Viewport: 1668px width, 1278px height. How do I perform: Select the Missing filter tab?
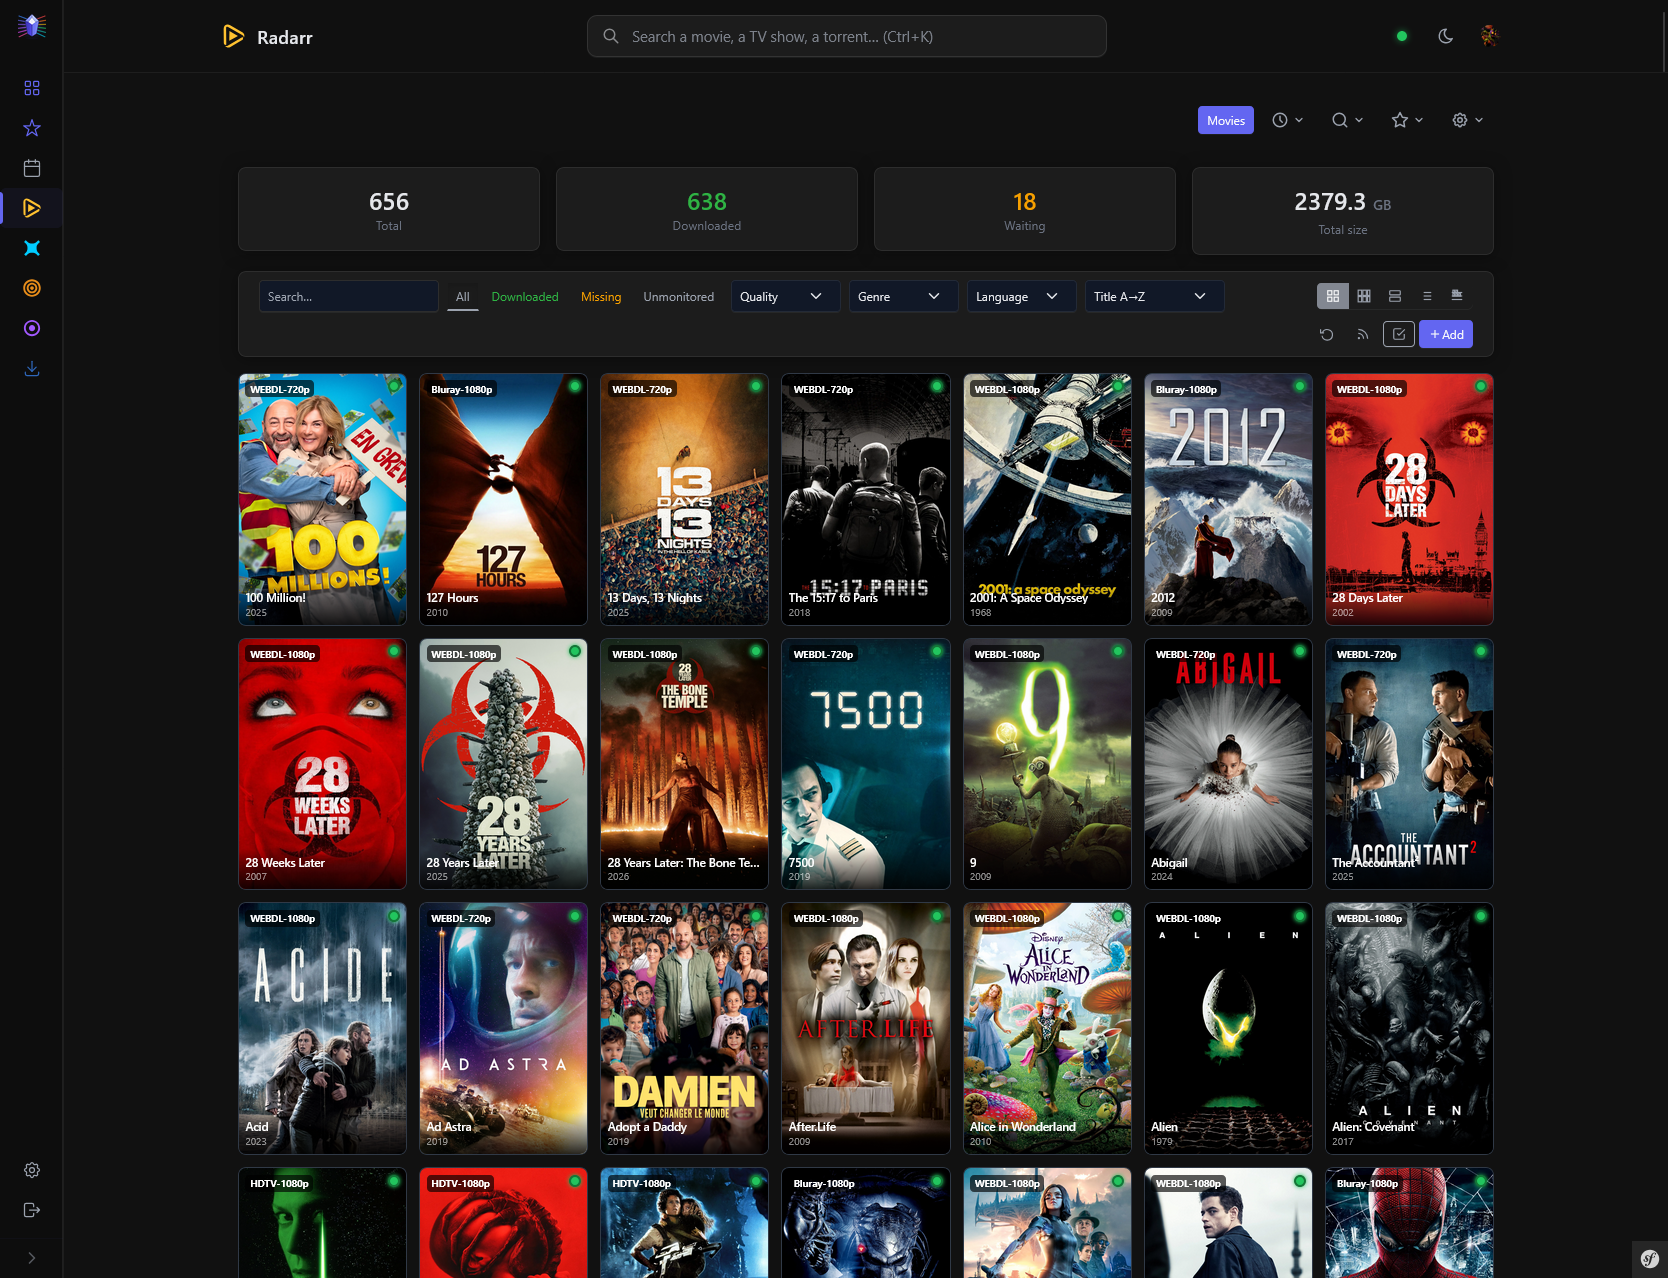pyautogui.click(x=601, y=297)
